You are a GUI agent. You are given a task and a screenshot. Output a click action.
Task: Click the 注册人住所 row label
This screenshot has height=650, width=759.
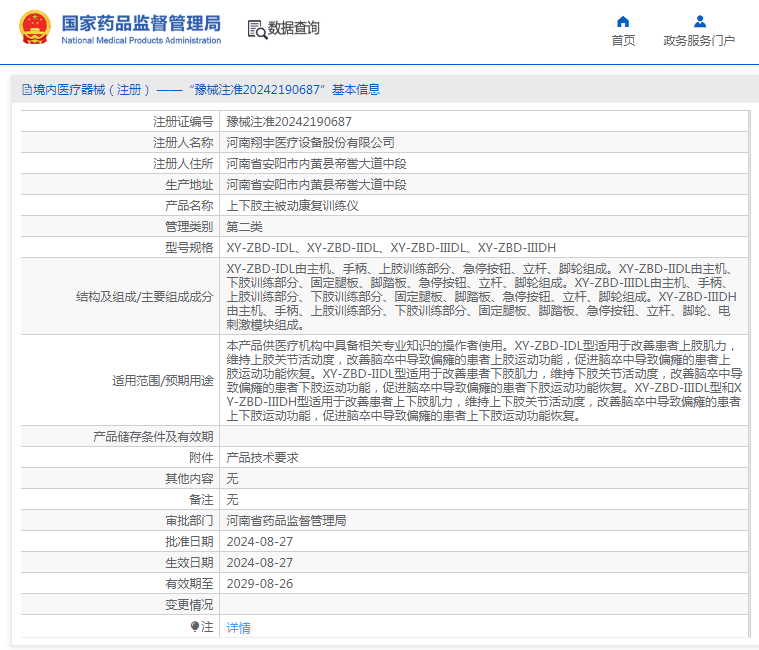(x=183, y=164)
